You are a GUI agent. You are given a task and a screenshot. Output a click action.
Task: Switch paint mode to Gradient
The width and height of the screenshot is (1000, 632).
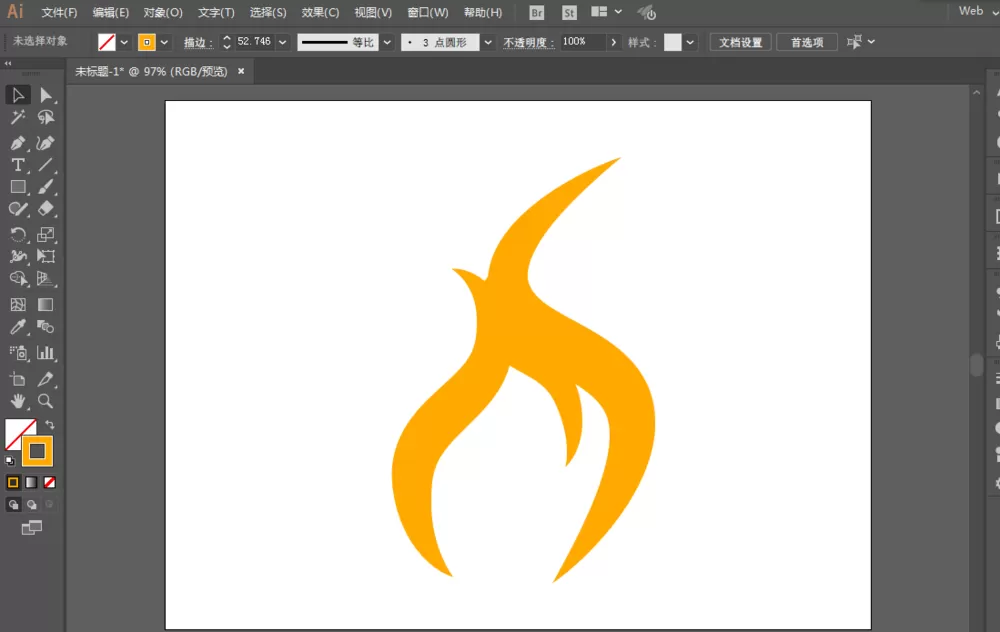[x=31, y=483]
